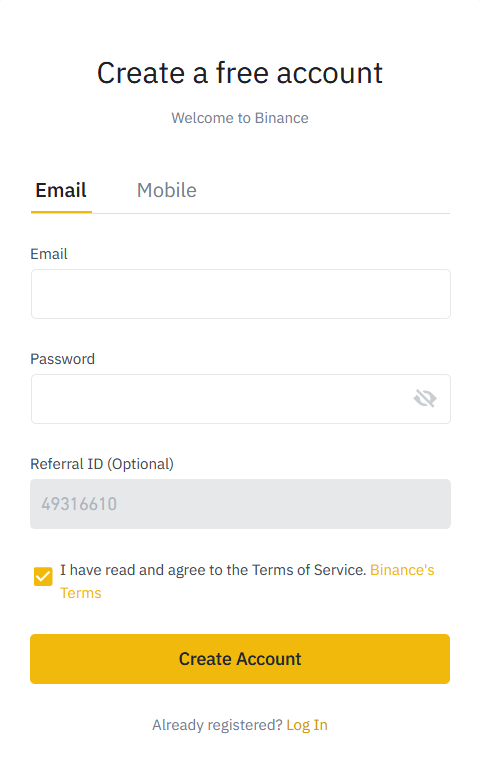
Task: Click the yellow underline beneath Email tab
Action: click(62, 212)
